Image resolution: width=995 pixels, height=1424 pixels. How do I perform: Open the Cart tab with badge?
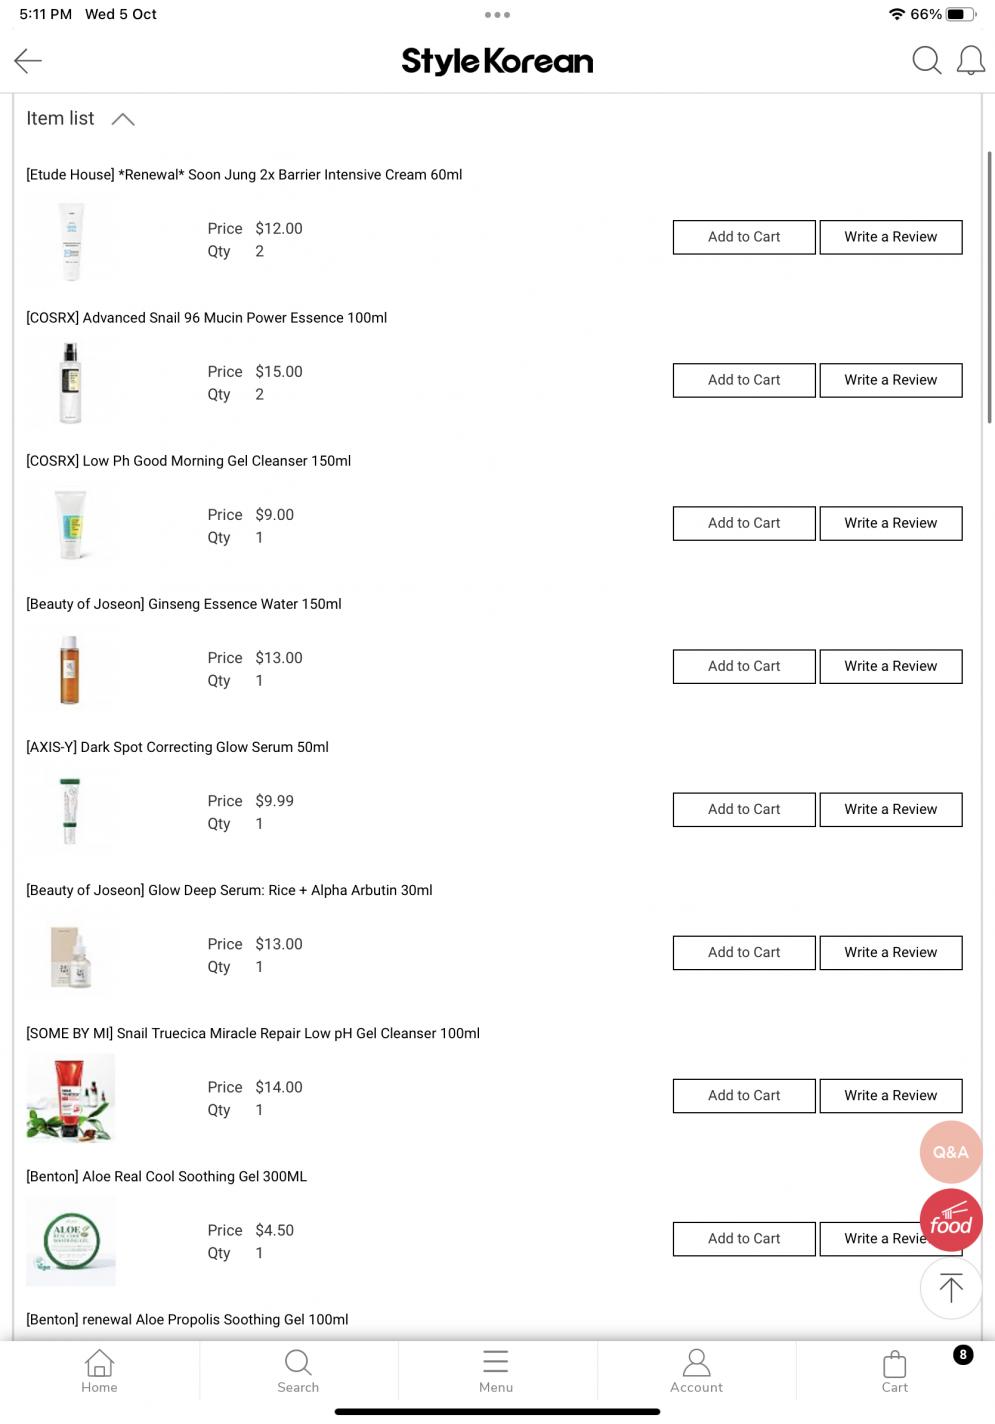(x=895, y=1370)
